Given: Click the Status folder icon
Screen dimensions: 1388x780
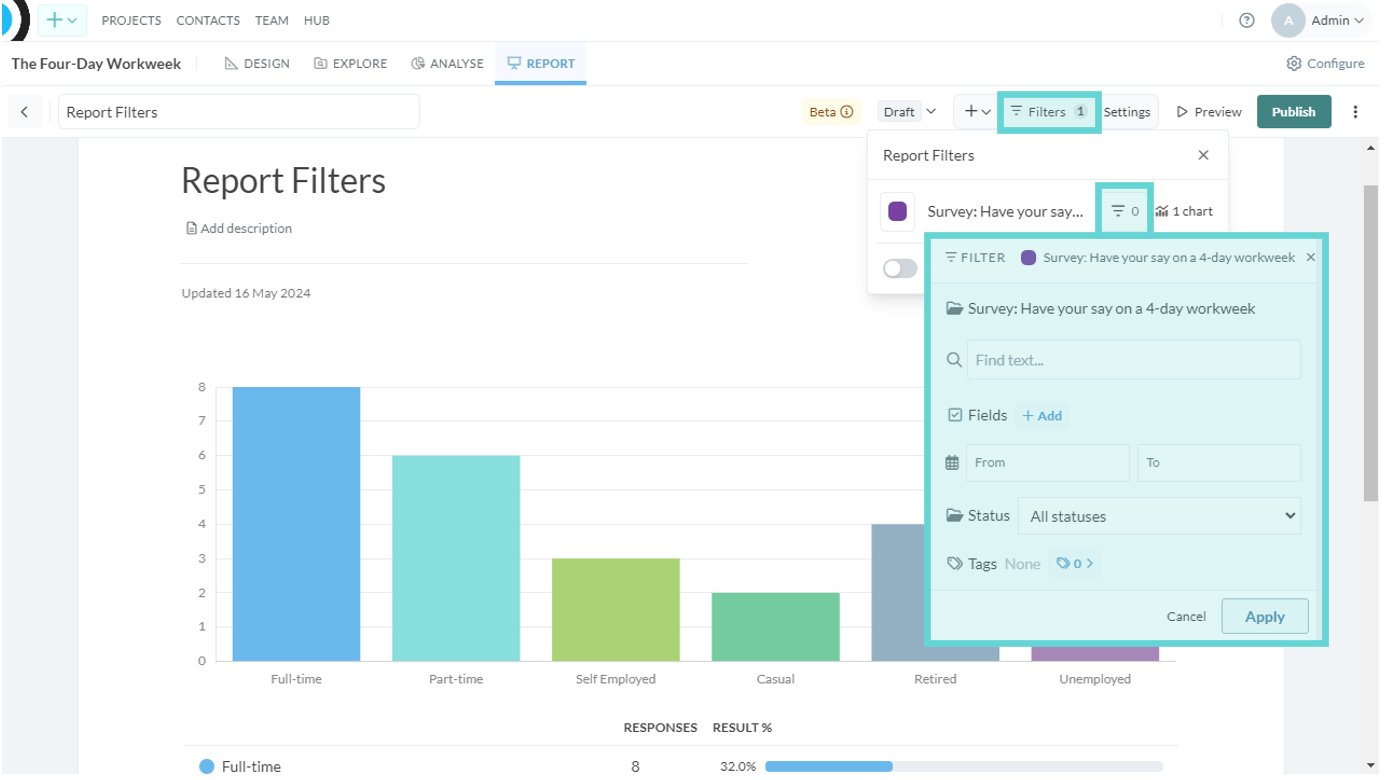Looking at the screenshot, I should [954, 516].
